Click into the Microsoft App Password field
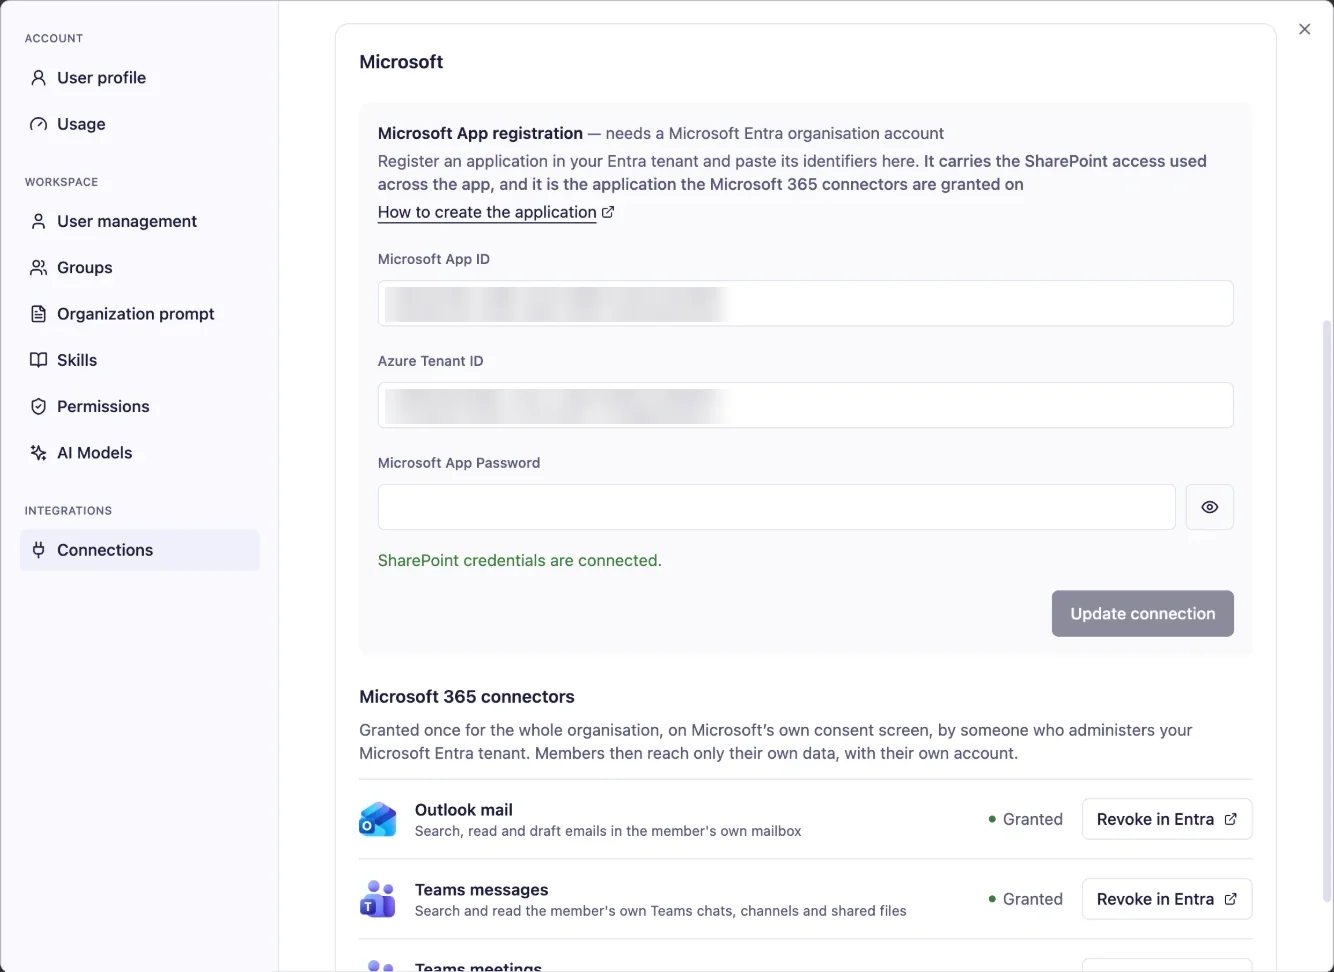 click(776, 507)
